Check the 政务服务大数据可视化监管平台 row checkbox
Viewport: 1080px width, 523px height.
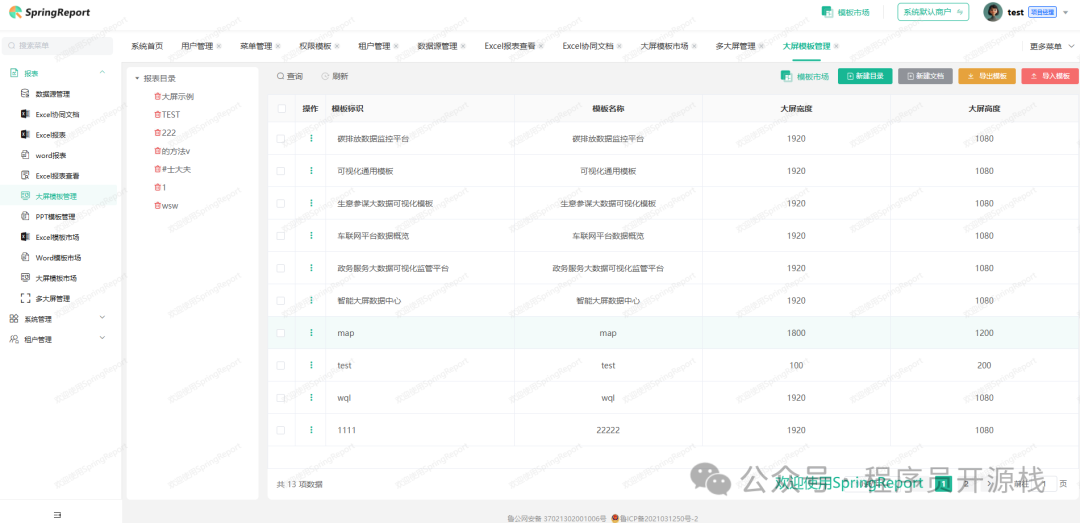[281, 268]
